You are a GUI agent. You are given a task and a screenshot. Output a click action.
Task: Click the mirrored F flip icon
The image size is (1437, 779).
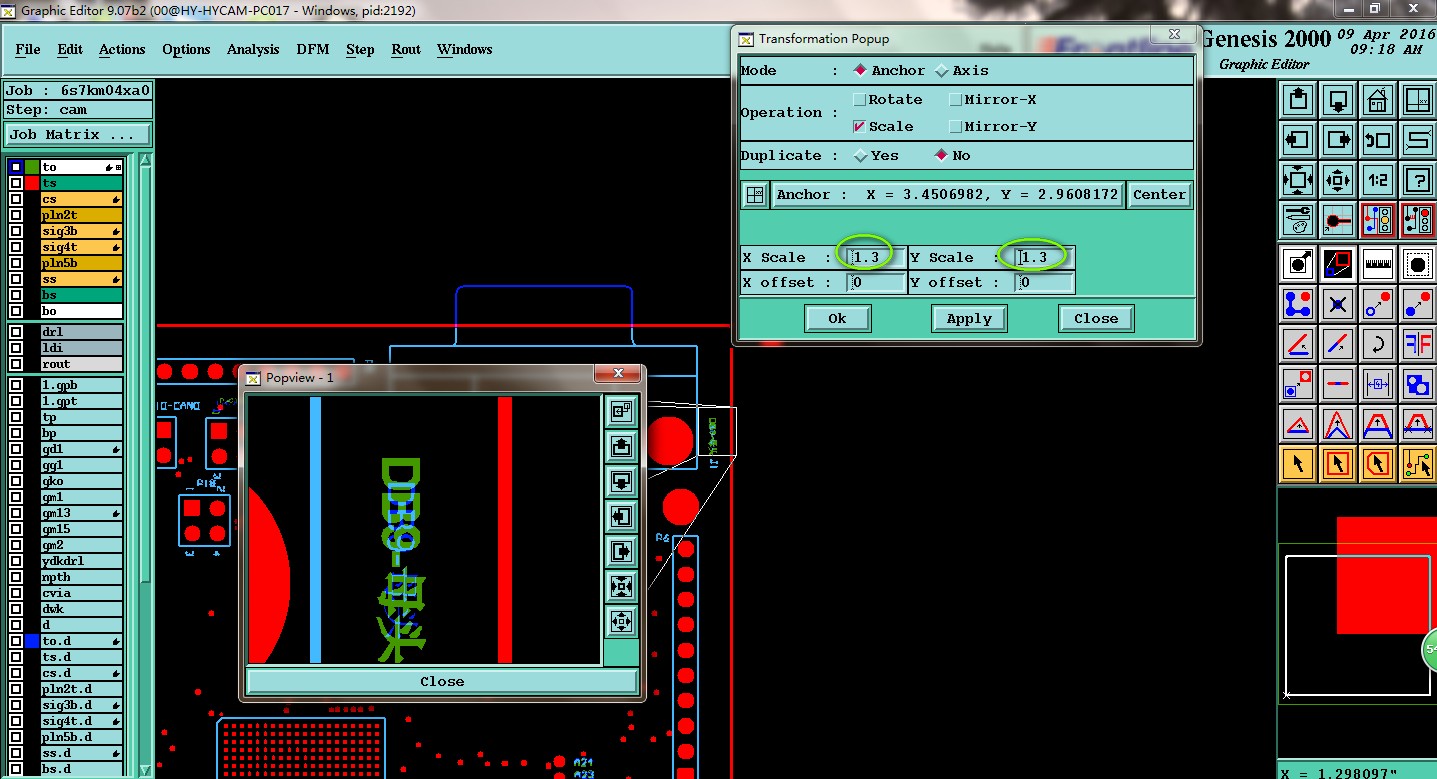point(1417,344)
